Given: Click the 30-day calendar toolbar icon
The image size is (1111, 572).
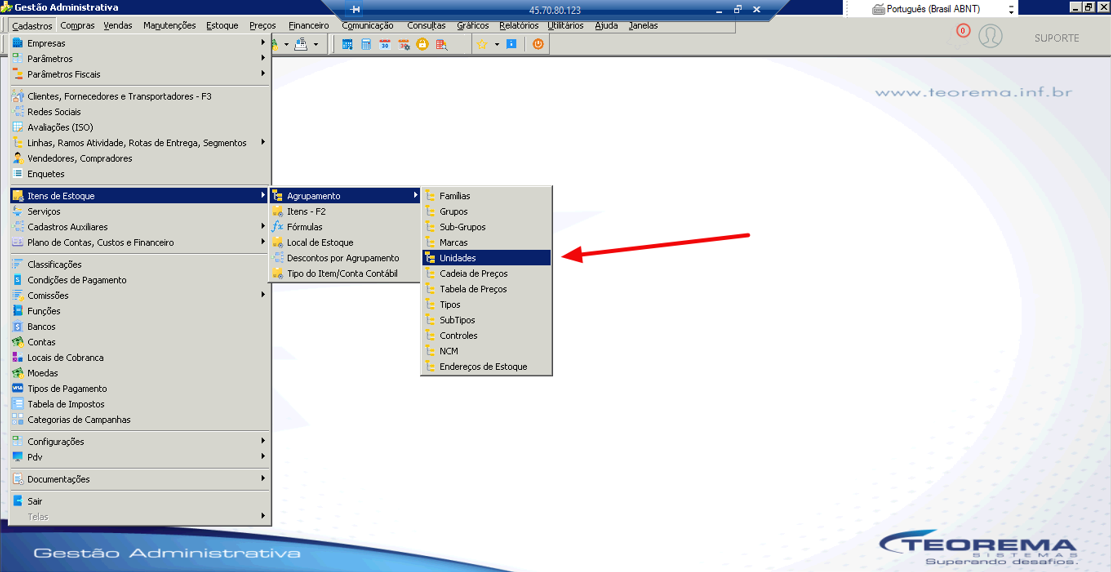Looking at the screenshot, I should pos(385,44).
